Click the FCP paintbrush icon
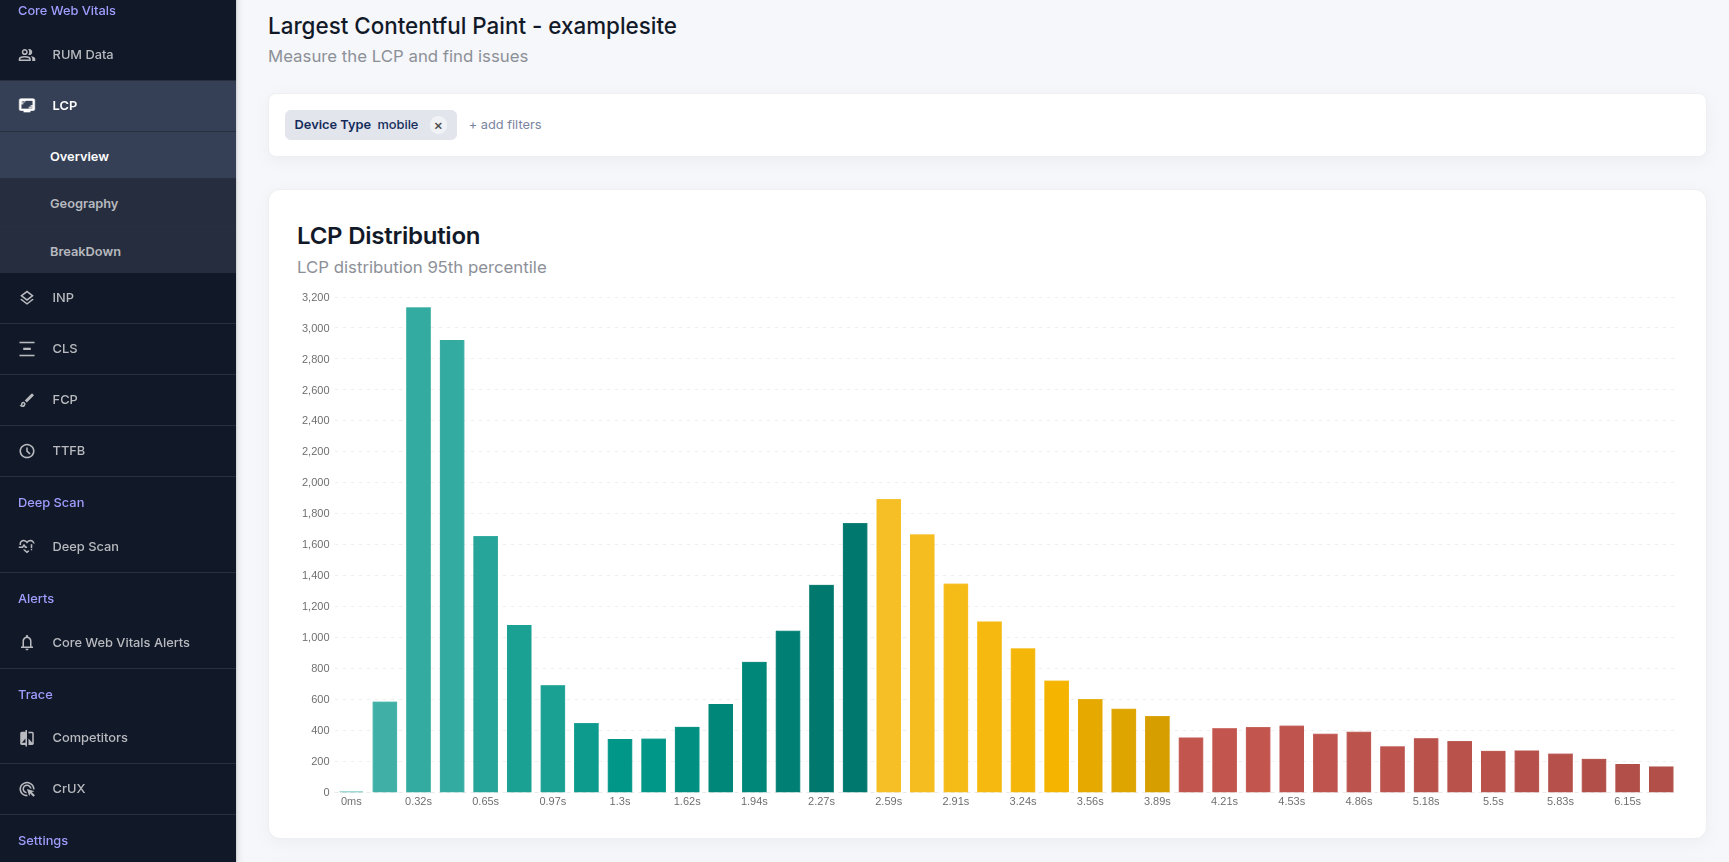This screenshot has height=862, width=1729. [x=27, y=400]
